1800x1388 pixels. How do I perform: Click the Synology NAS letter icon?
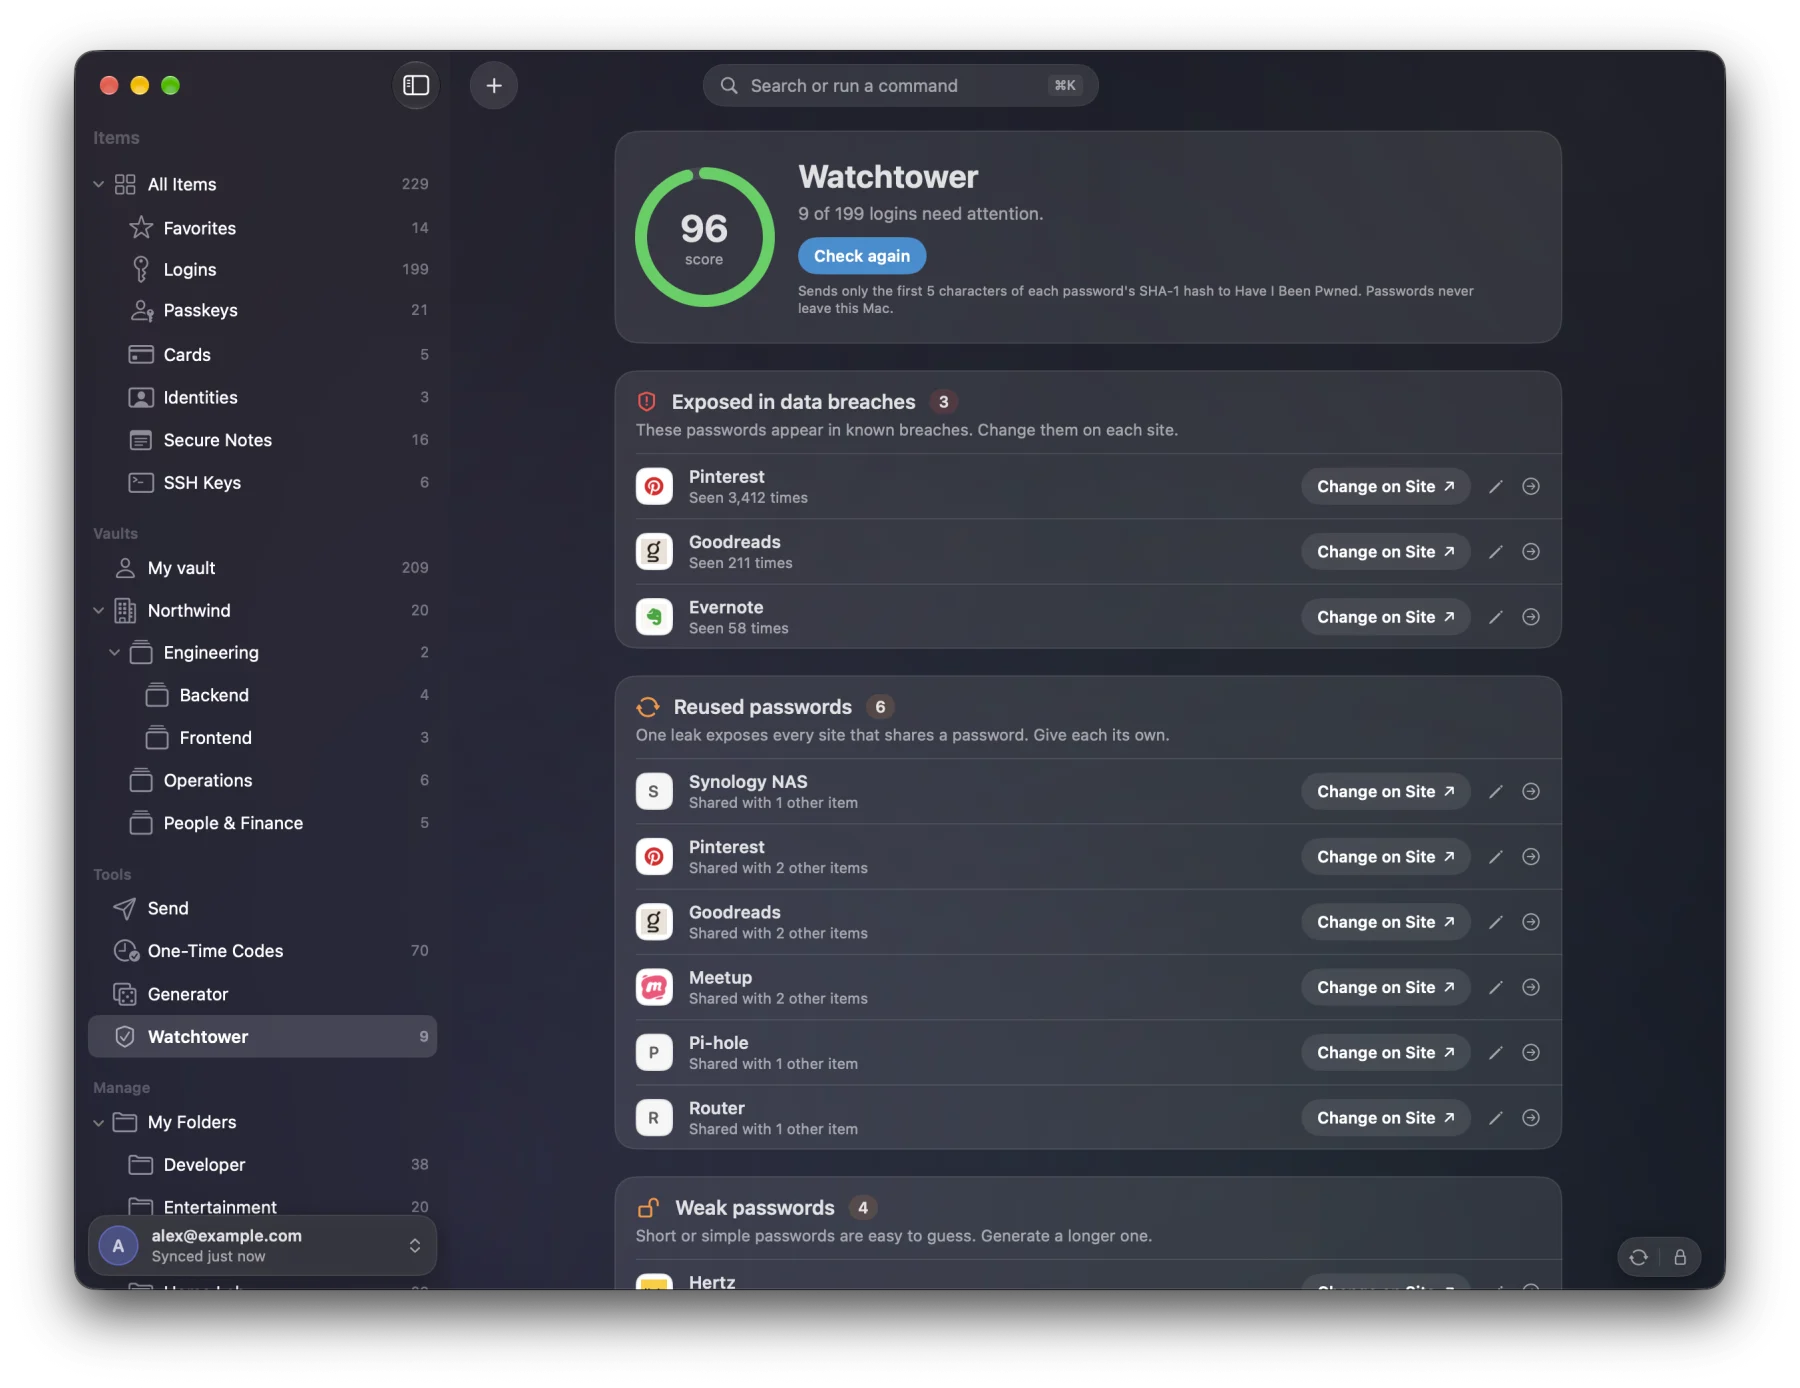coord(654,791)
